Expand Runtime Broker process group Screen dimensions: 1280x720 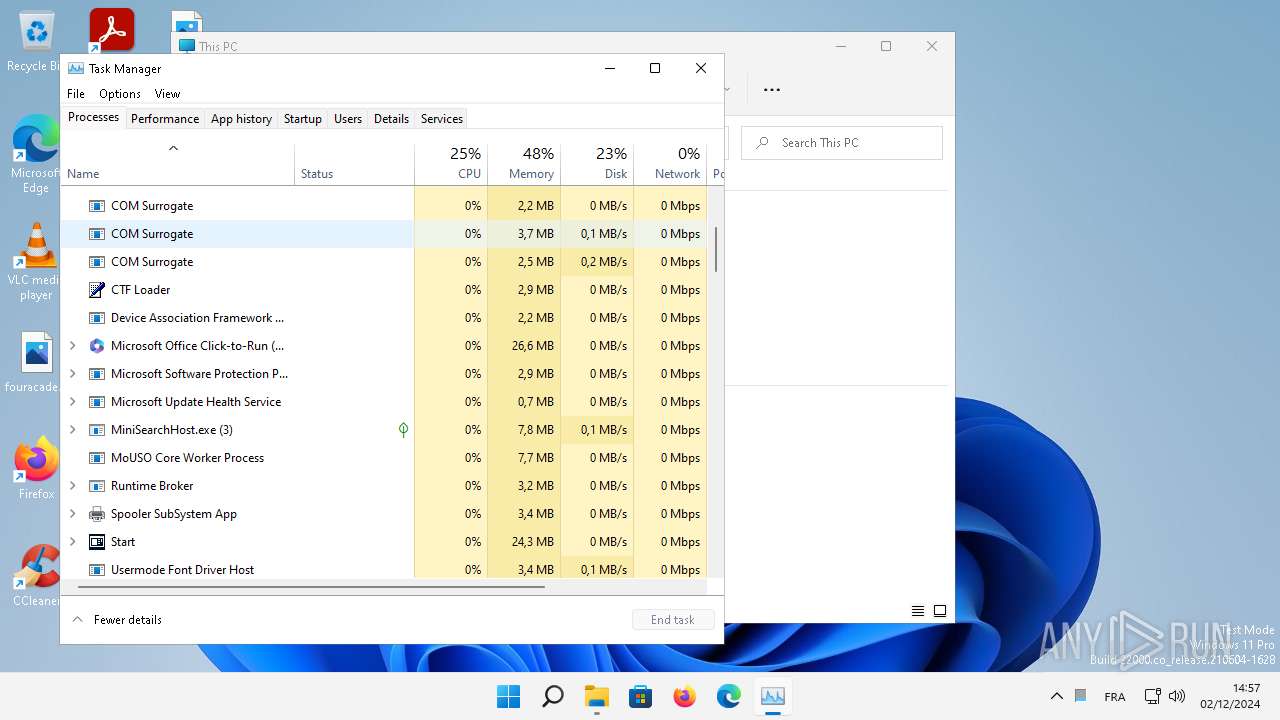[x=72, y=486]
